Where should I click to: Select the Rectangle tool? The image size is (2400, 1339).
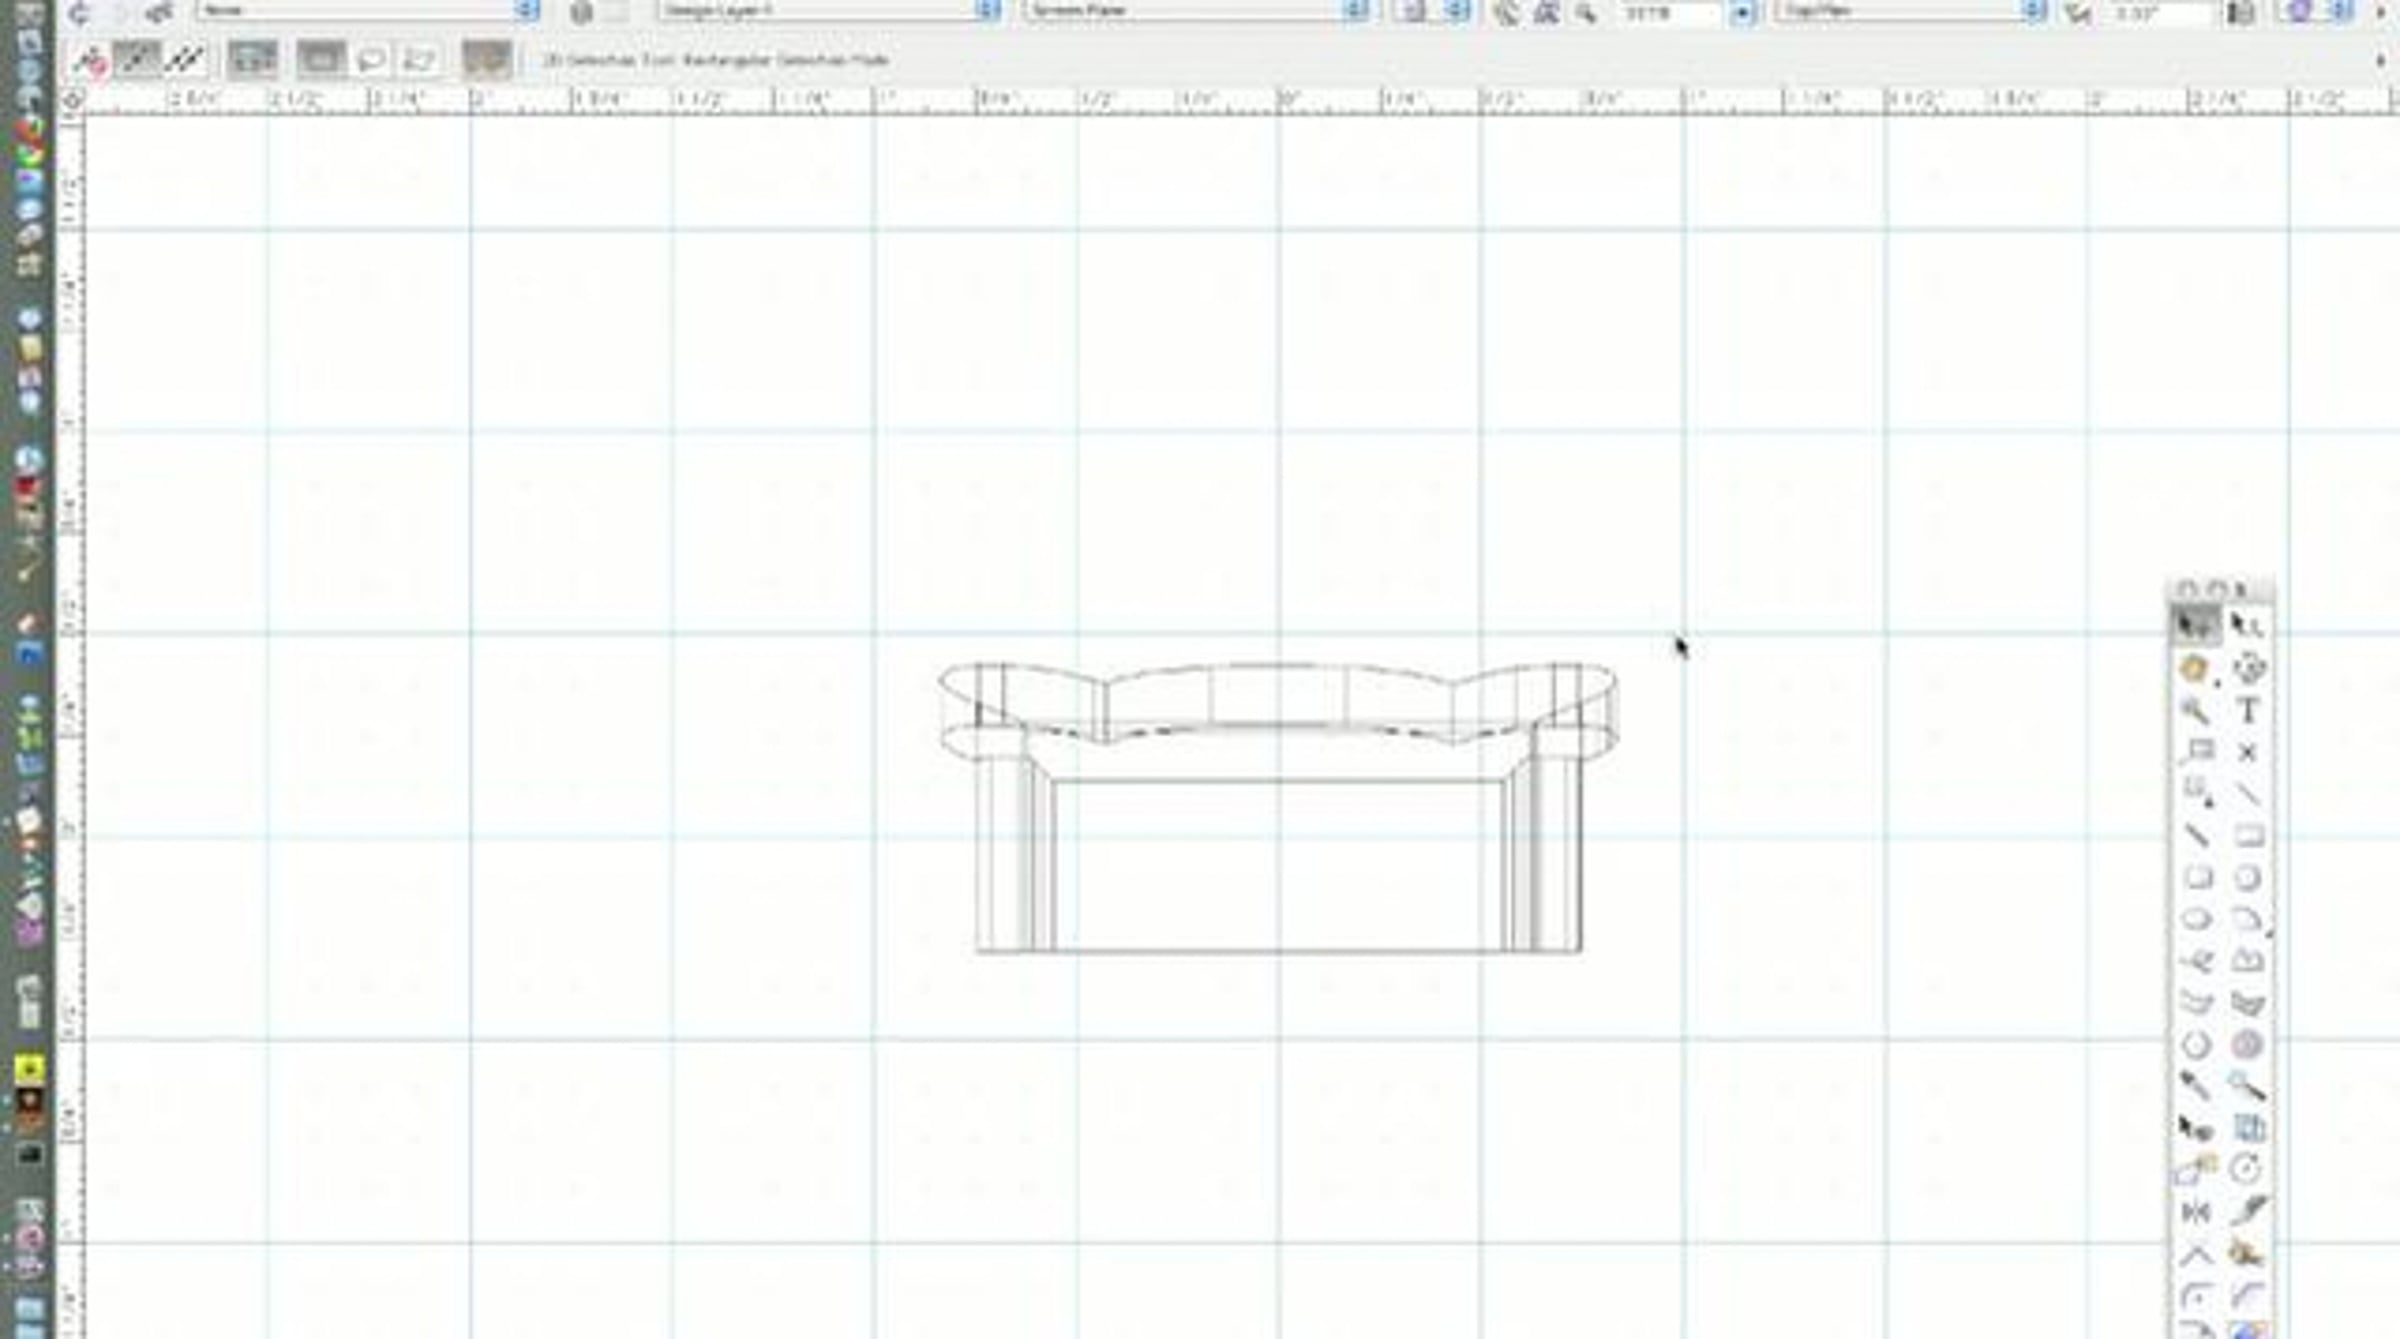[2248, 836]
